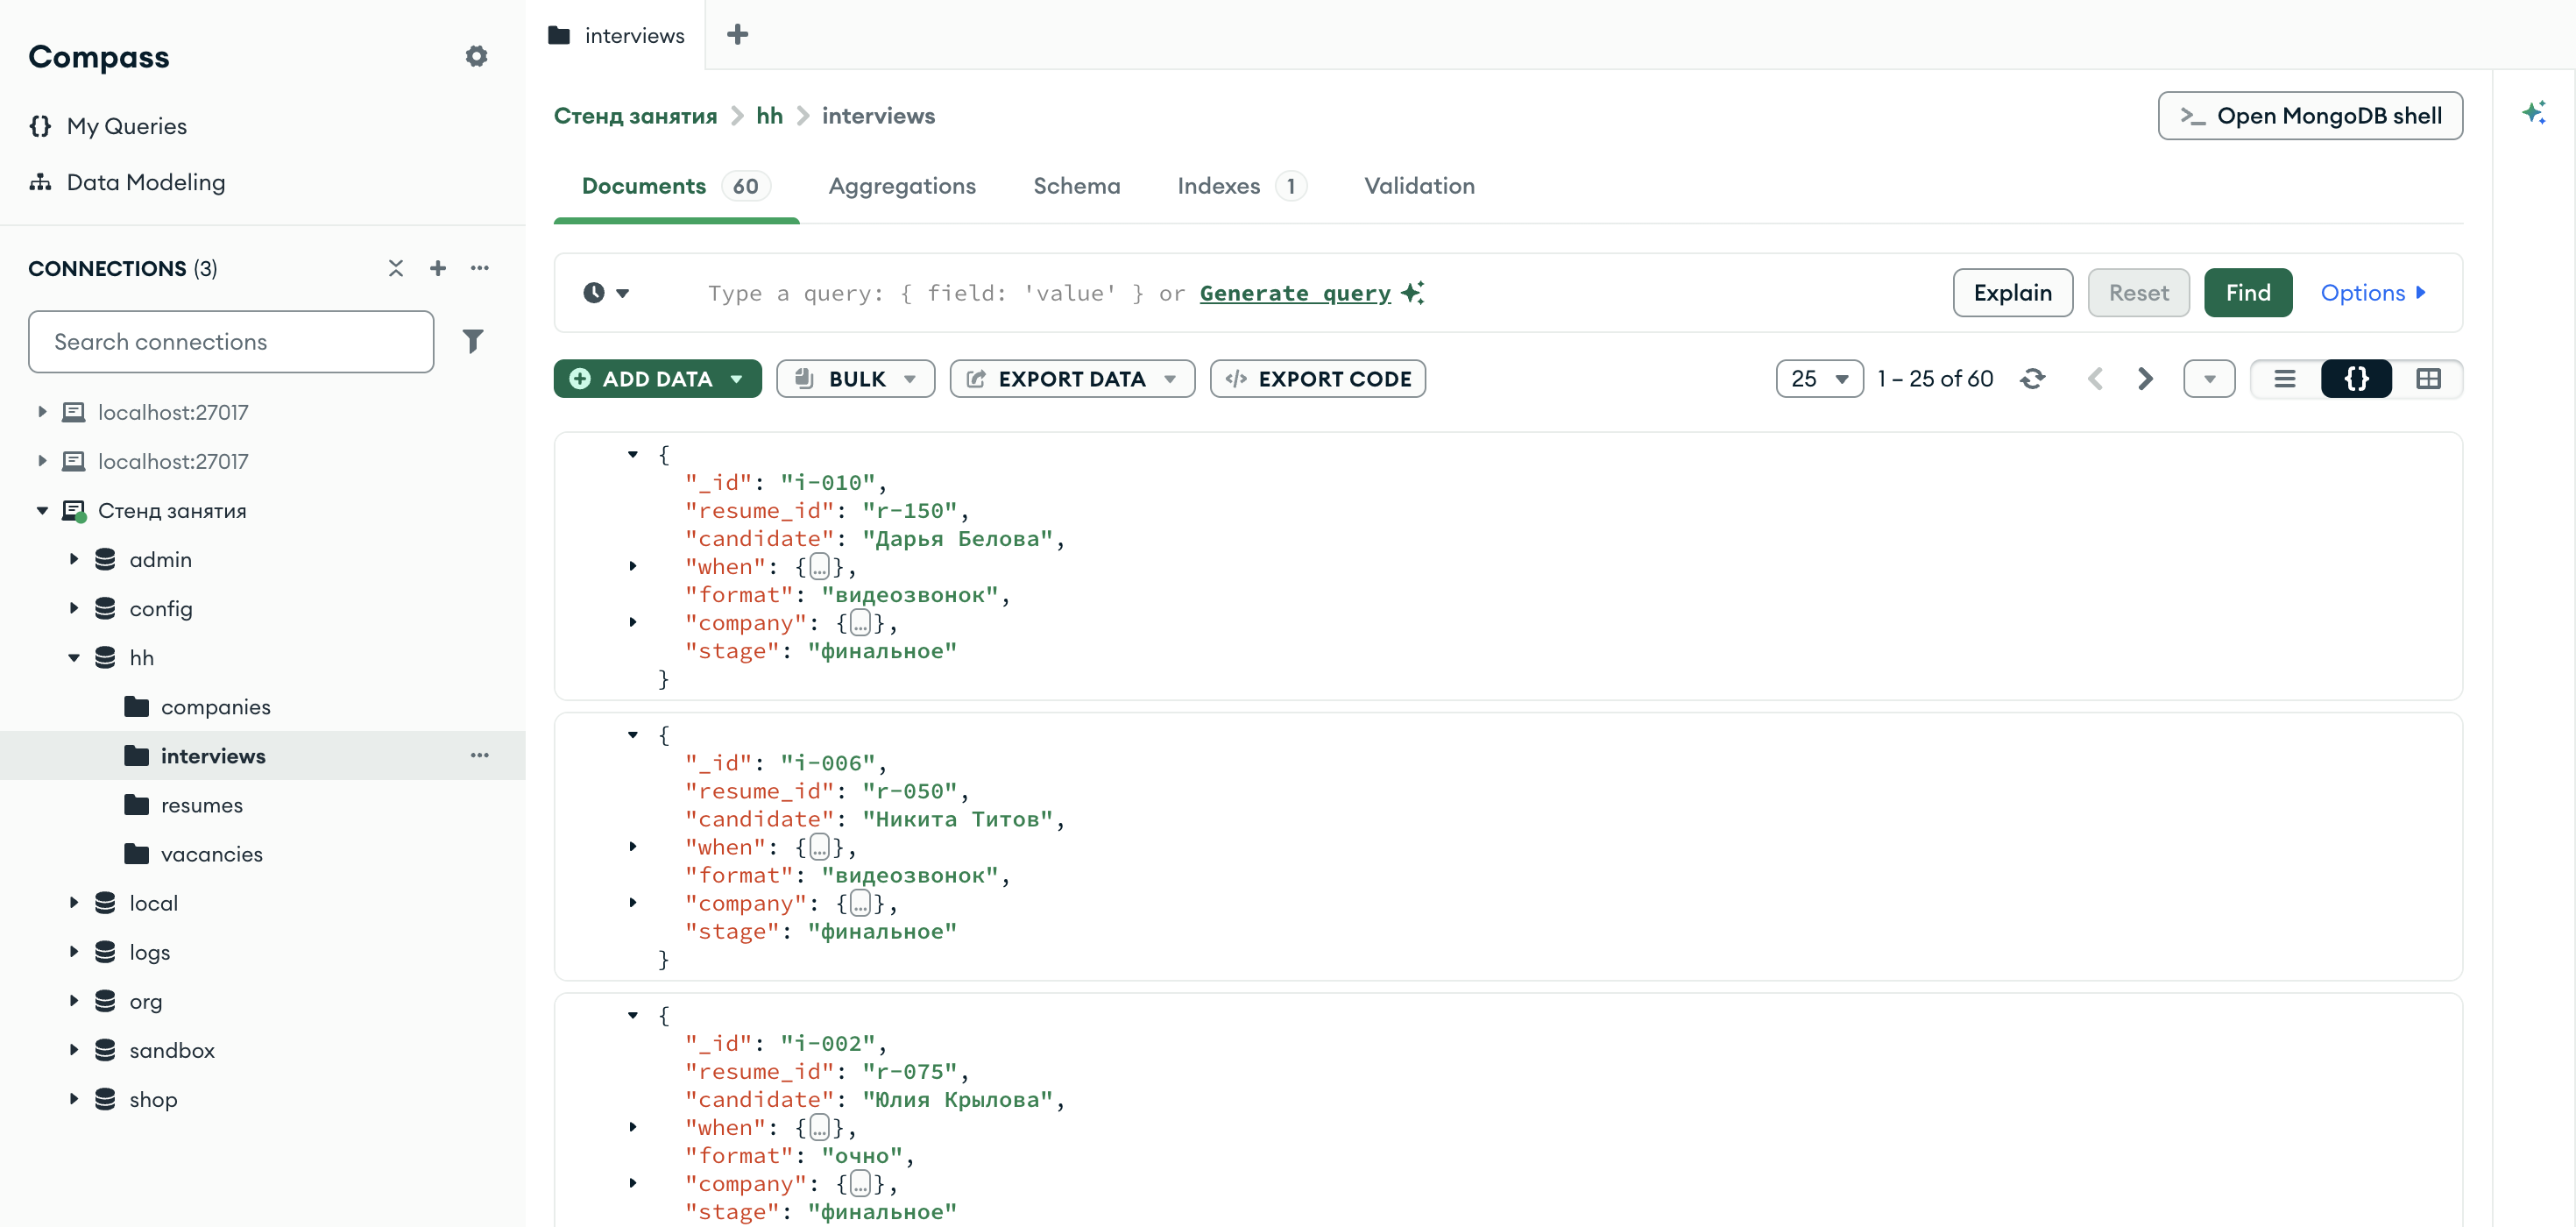Viewport: 2576px width, 1227px height.
Task: Collapse the Стенд занятия connection
Action: click(x=42, y=510)
